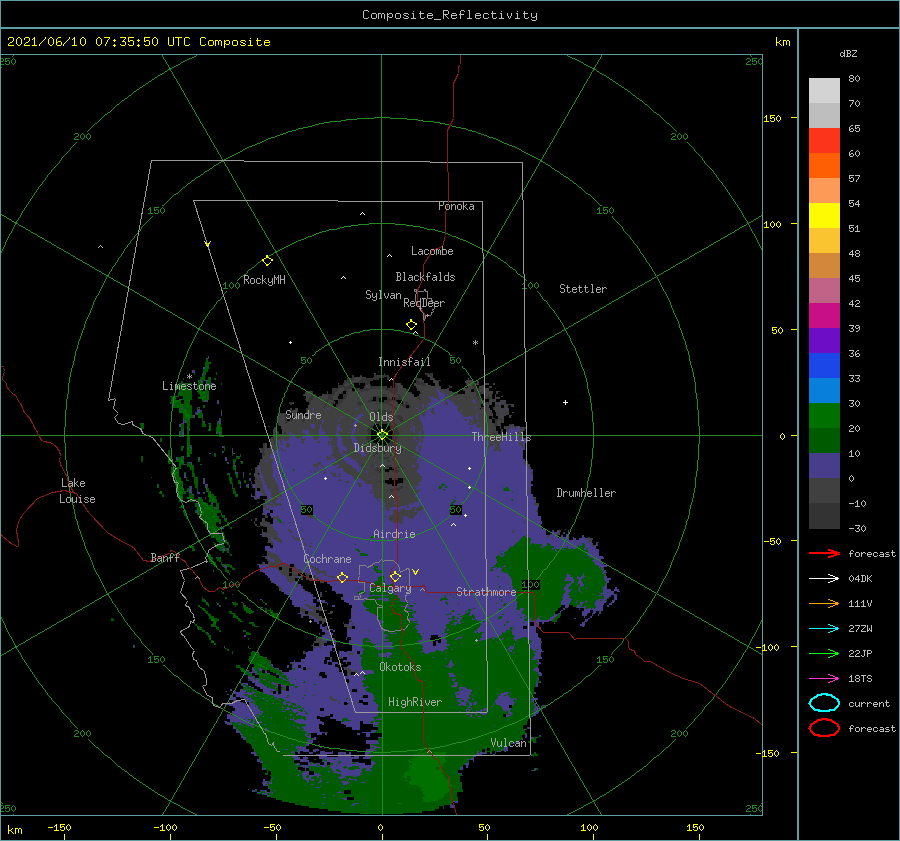The width and height of the screenshot is (900, 841).
Task: Click the yellow diamond marker above Calgary label
Action: pyautogui.click(x=395, y=576)
